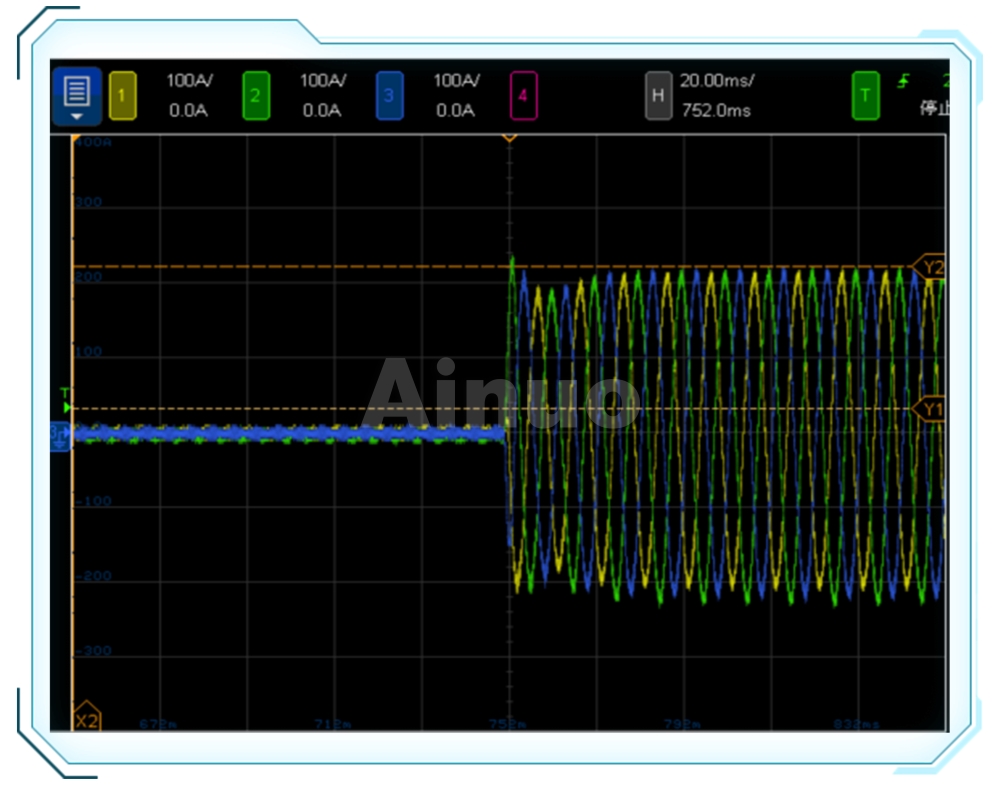This screenshot has width=1000, height=786.
Task: Click the 20.00ms/ timebase value
Action: (x=717, y=80)
